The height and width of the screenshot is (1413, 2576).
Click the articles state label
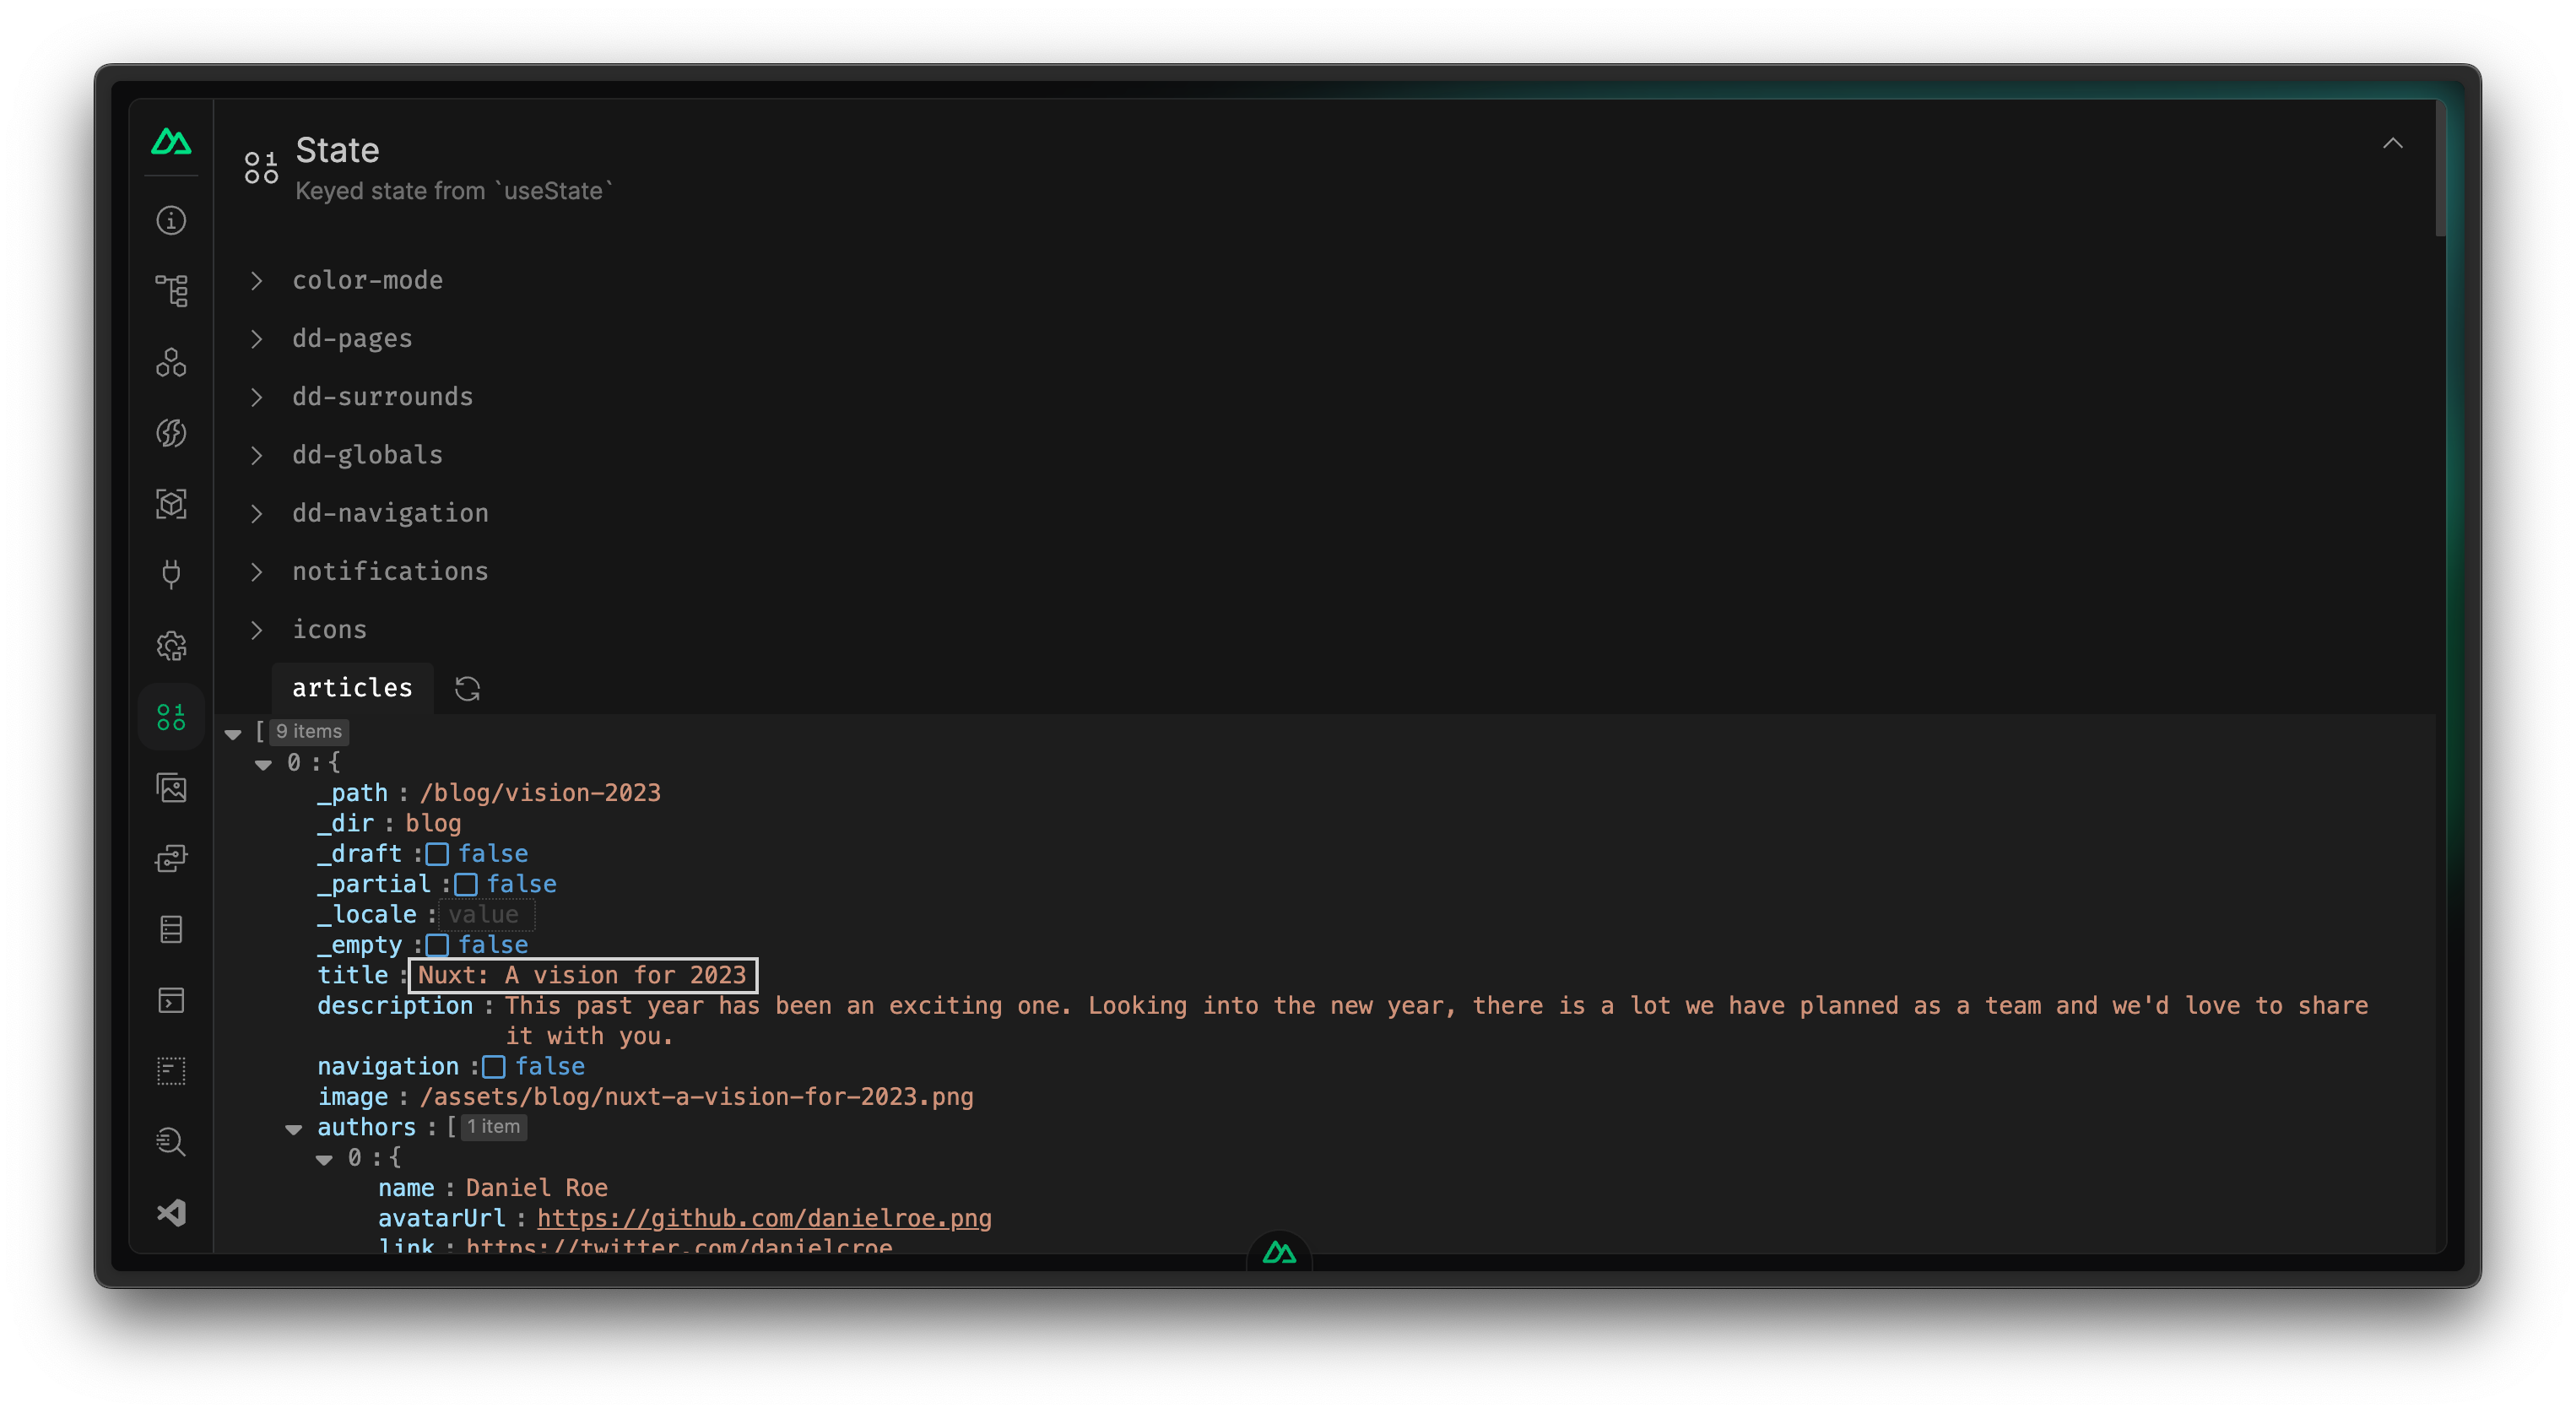pyautogui.click(x=351, y=685)
